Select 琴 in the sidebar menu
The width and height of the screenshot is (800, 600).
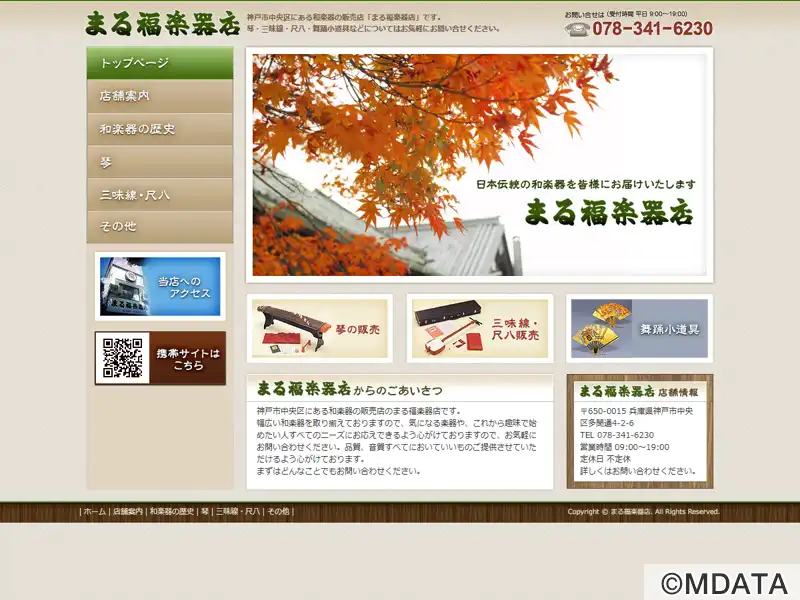(x=160, y=162)
